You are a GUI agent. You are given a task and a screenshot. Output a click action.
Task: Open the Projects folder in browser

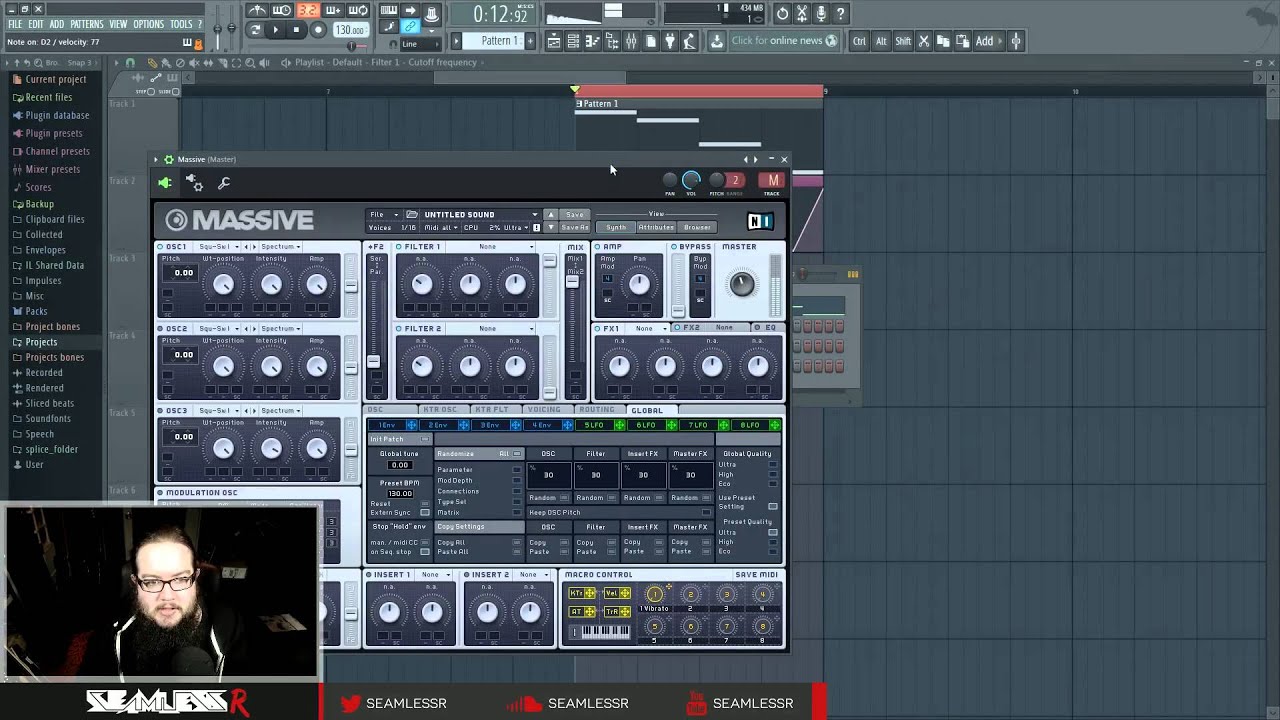click(41, 342)
